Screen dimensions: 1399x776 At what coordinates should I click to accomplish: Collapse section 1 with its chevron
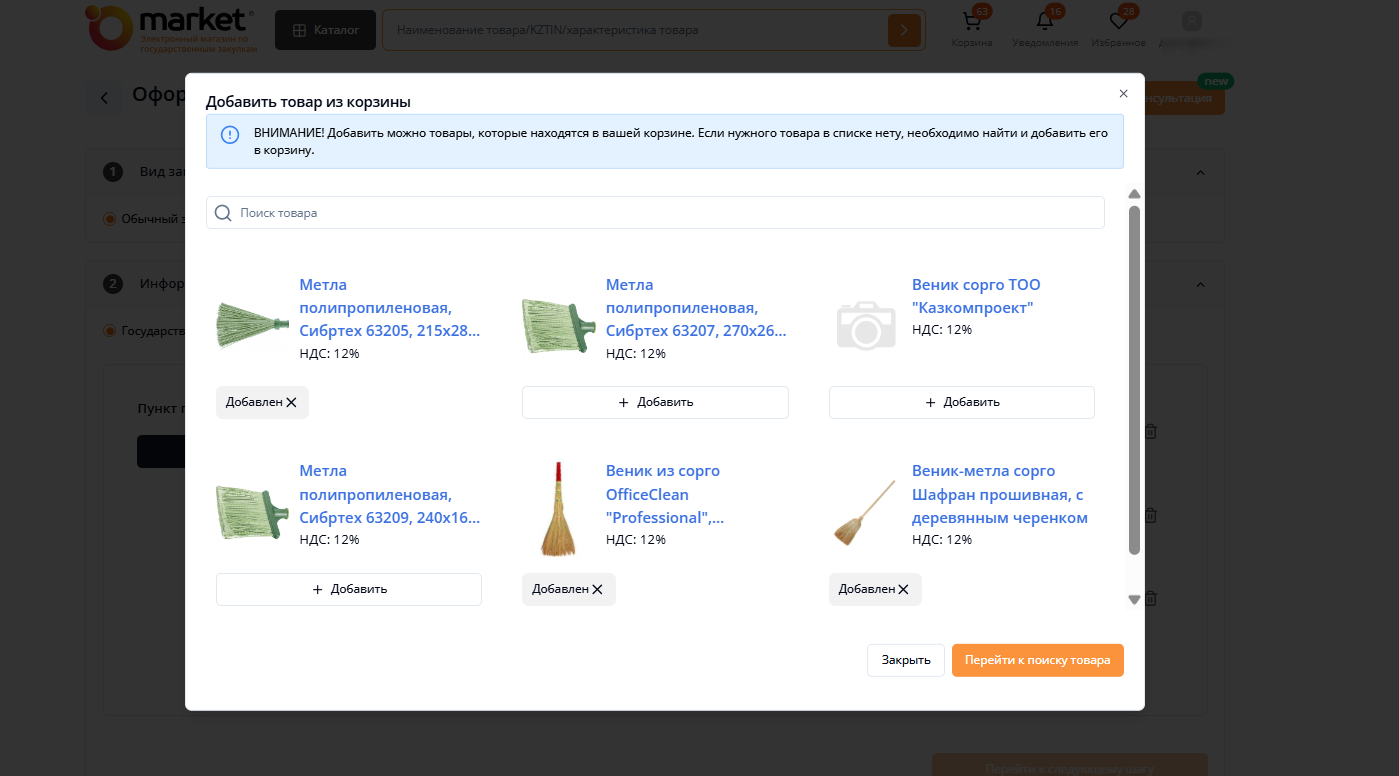pyautogui.click(x=1201, y=172)
